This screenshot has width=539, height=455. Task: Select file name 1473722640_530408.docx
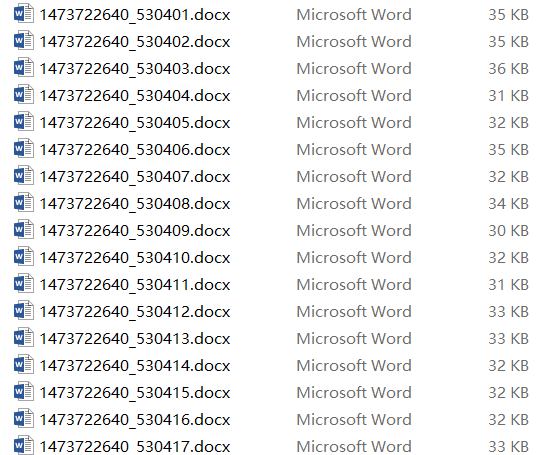pos(135,204)
